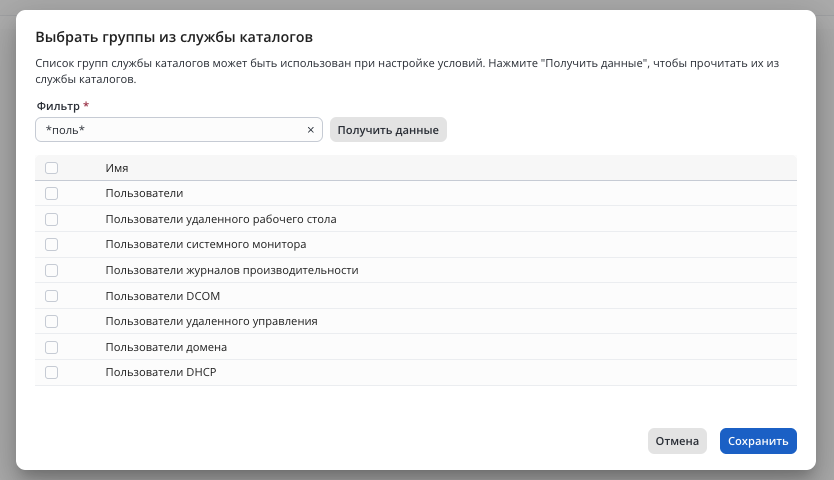
Task: Enable Пользователи журналов производительности checkbox
Action: (52, 270)
